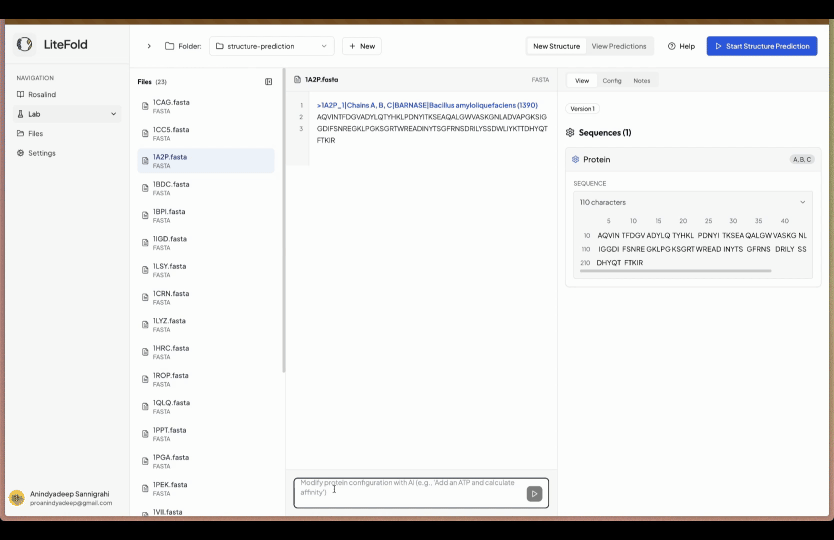Click the Sequences section gear icon
834x540 pixels.
570,132
